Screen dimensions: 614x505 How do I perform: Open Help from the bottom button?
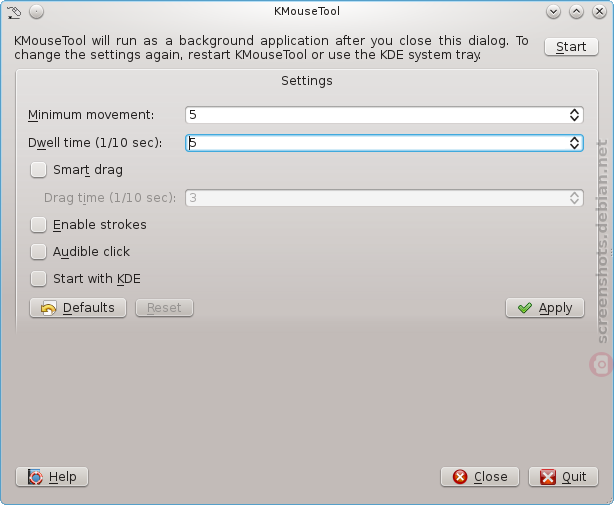[52, 477]
